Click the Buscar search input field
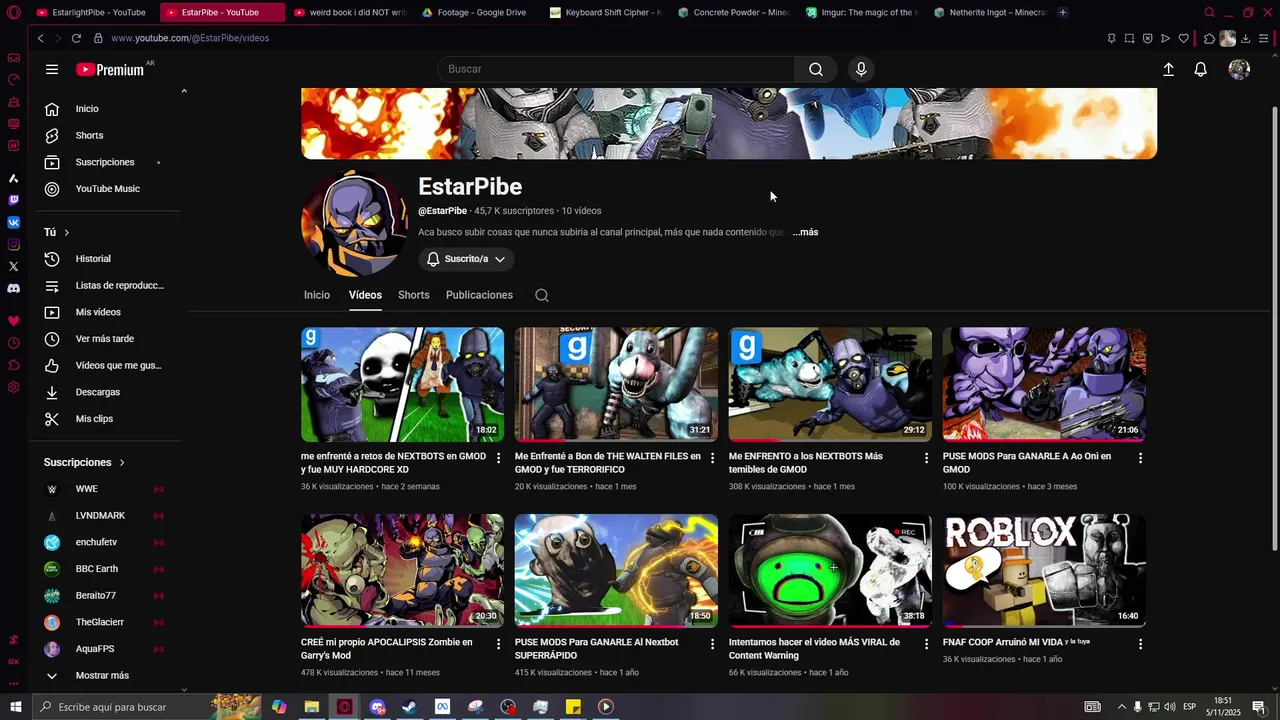This screenshot has width=1280, height=720. tap(616, 69)
